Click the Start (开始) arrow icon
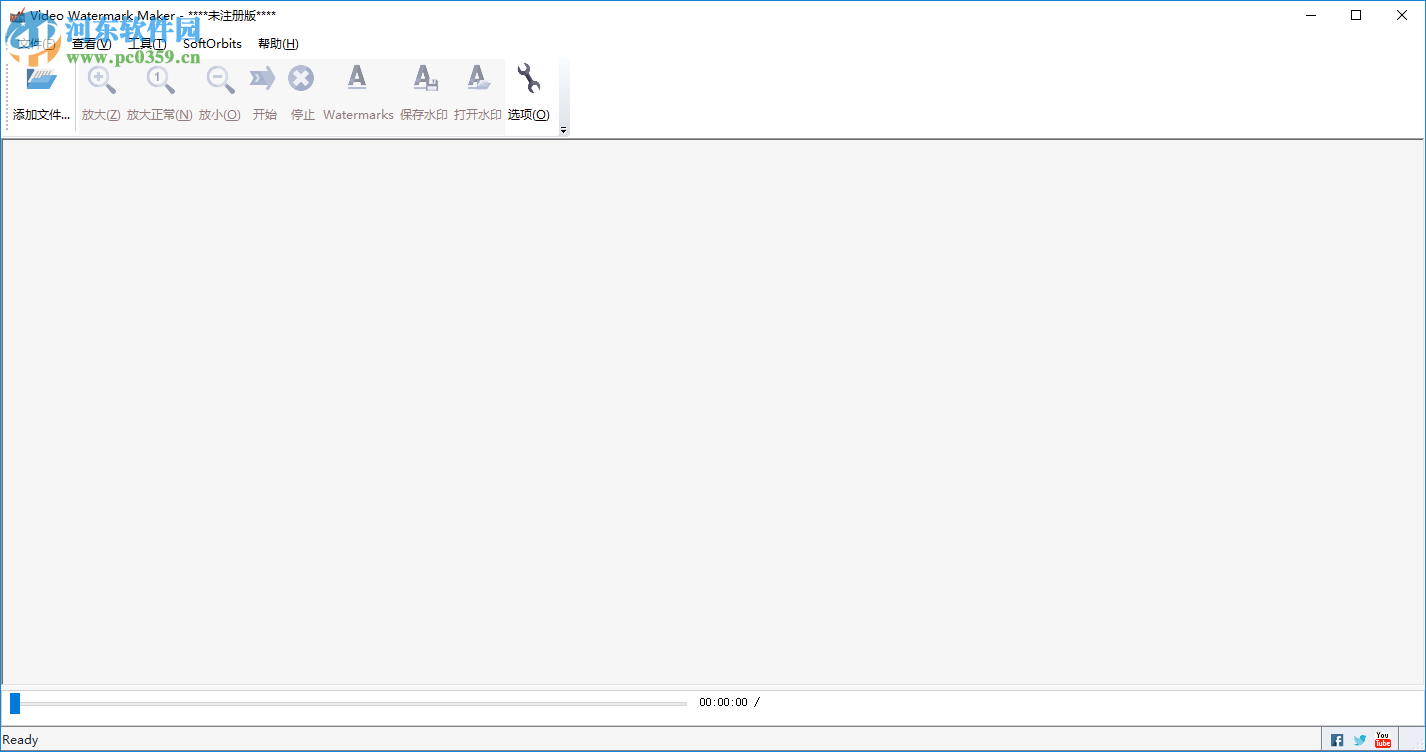 click(263, 79)
